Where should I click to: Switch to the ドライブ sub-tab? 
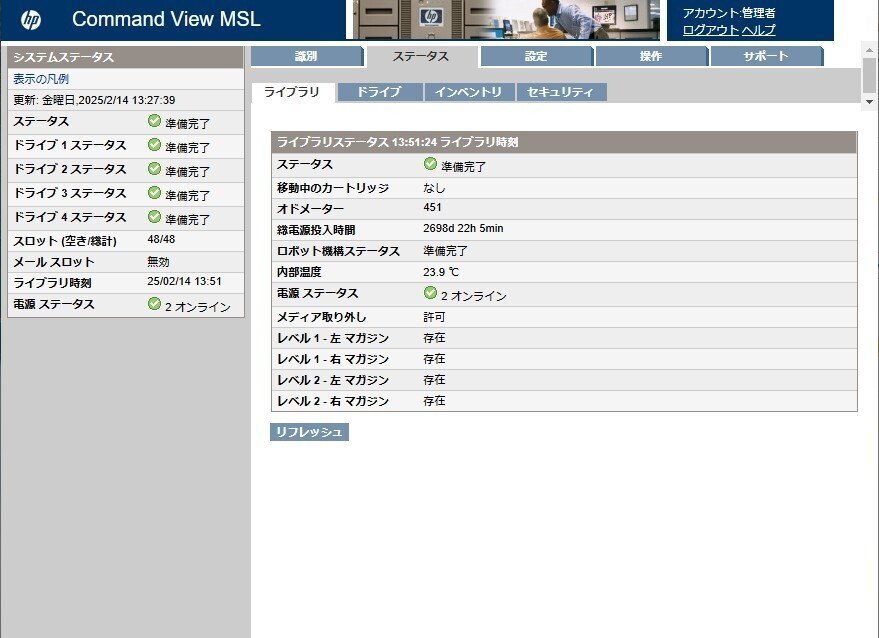tap(380, 93)
